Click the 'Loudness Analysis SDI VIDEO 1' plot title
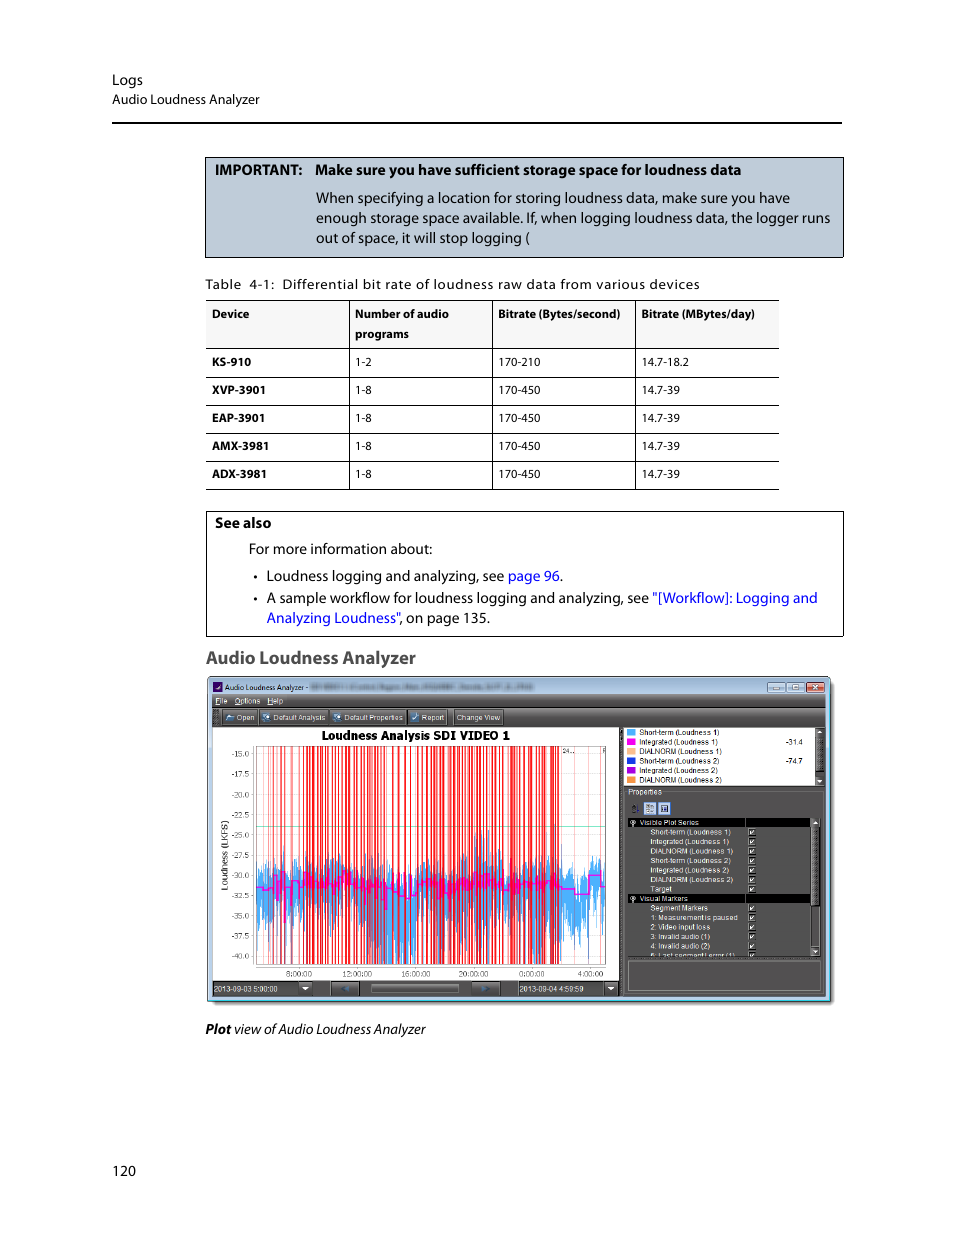Image resolution: width=954 pixels, height=1235 pixels. pyautogui.click(x=415, y=736)
